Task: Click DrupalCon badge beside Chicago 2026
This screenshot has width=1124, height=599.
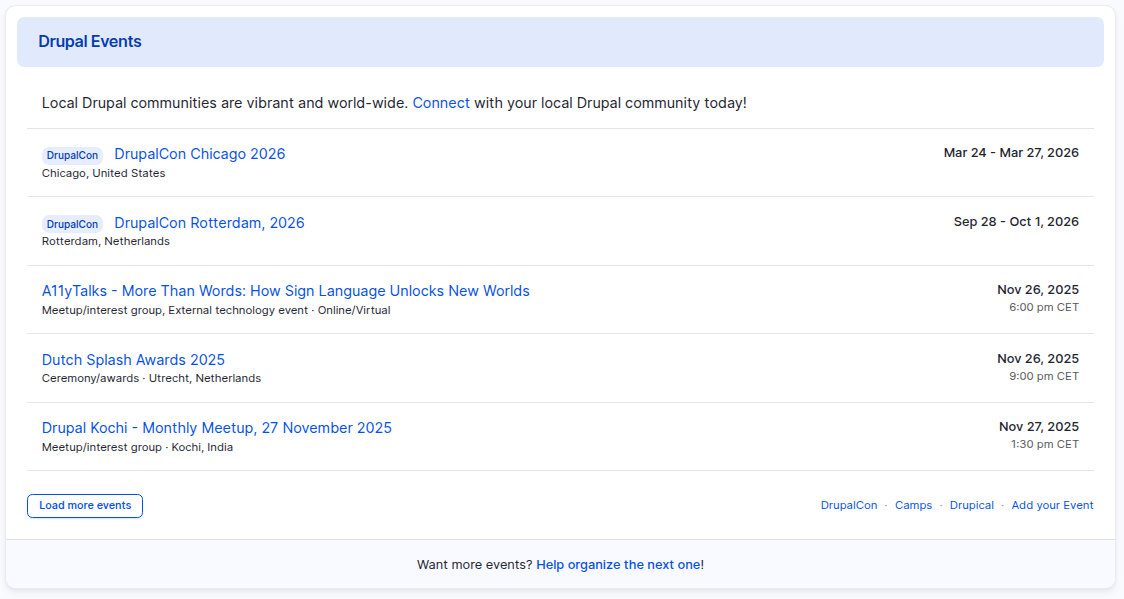Action: 72,155
